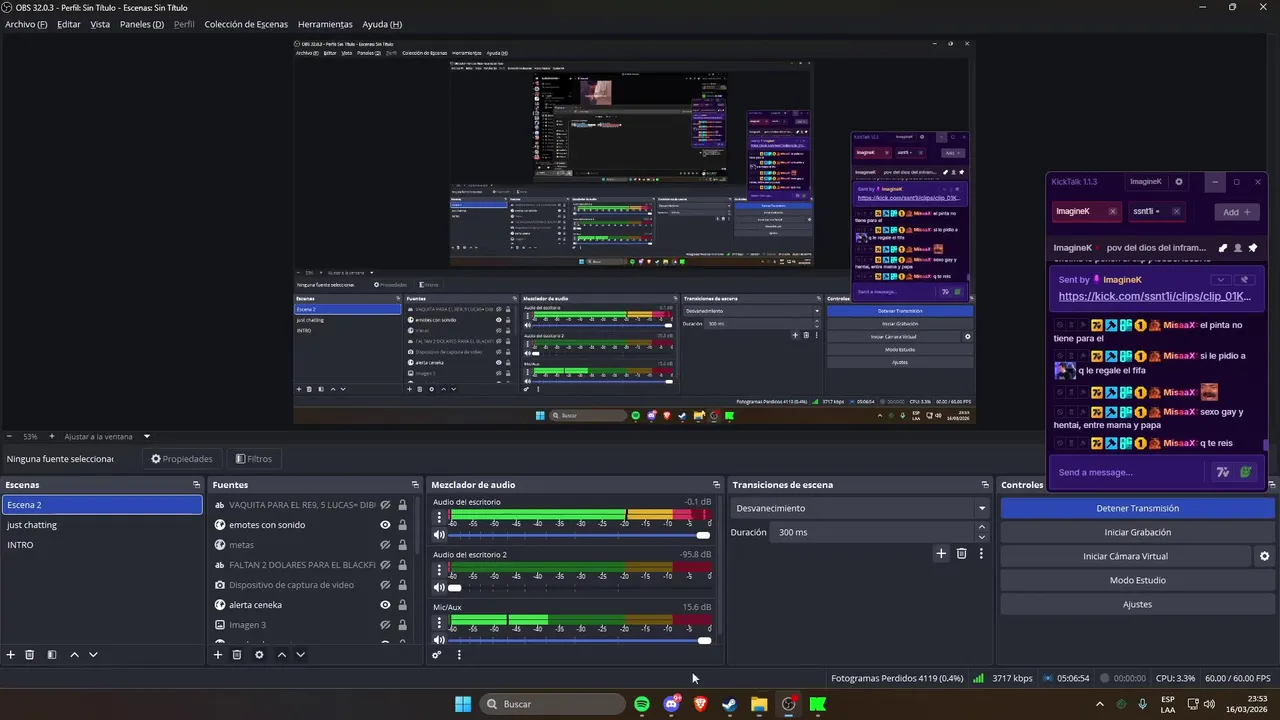Click Detener Transmisión button
Screen dimensions: 1280x720
point(1137,508)
